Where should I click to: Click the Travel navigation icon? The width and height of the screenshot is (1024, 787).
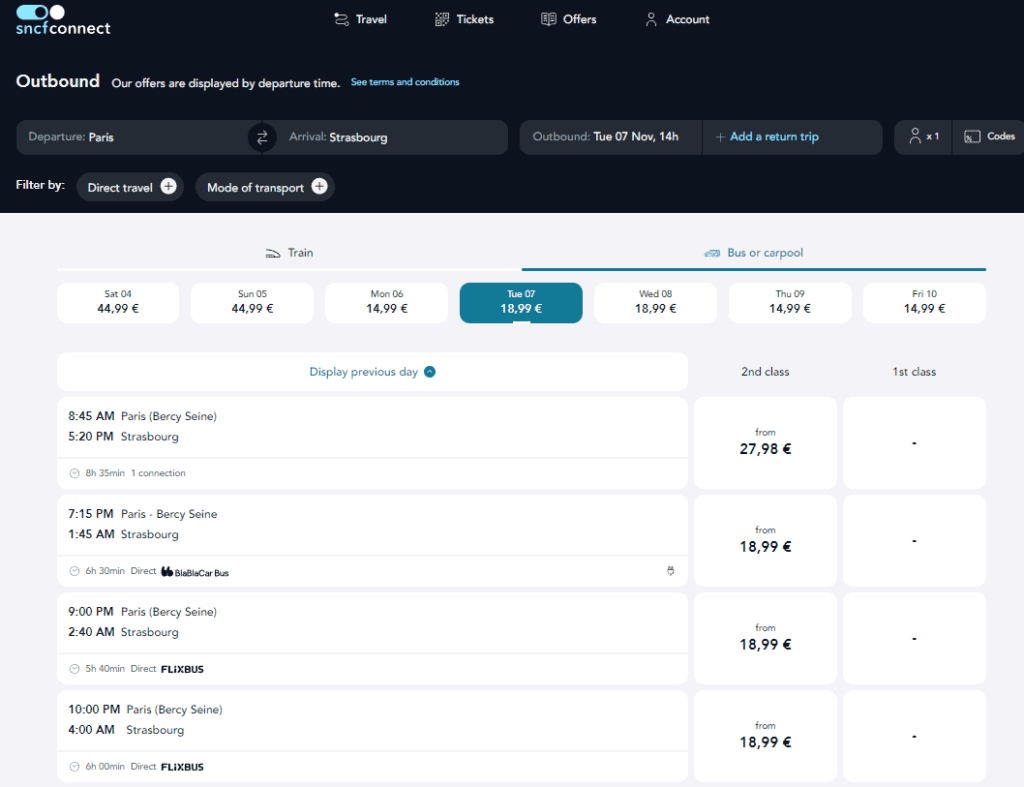pyautogui.click(x=342, y=19)
